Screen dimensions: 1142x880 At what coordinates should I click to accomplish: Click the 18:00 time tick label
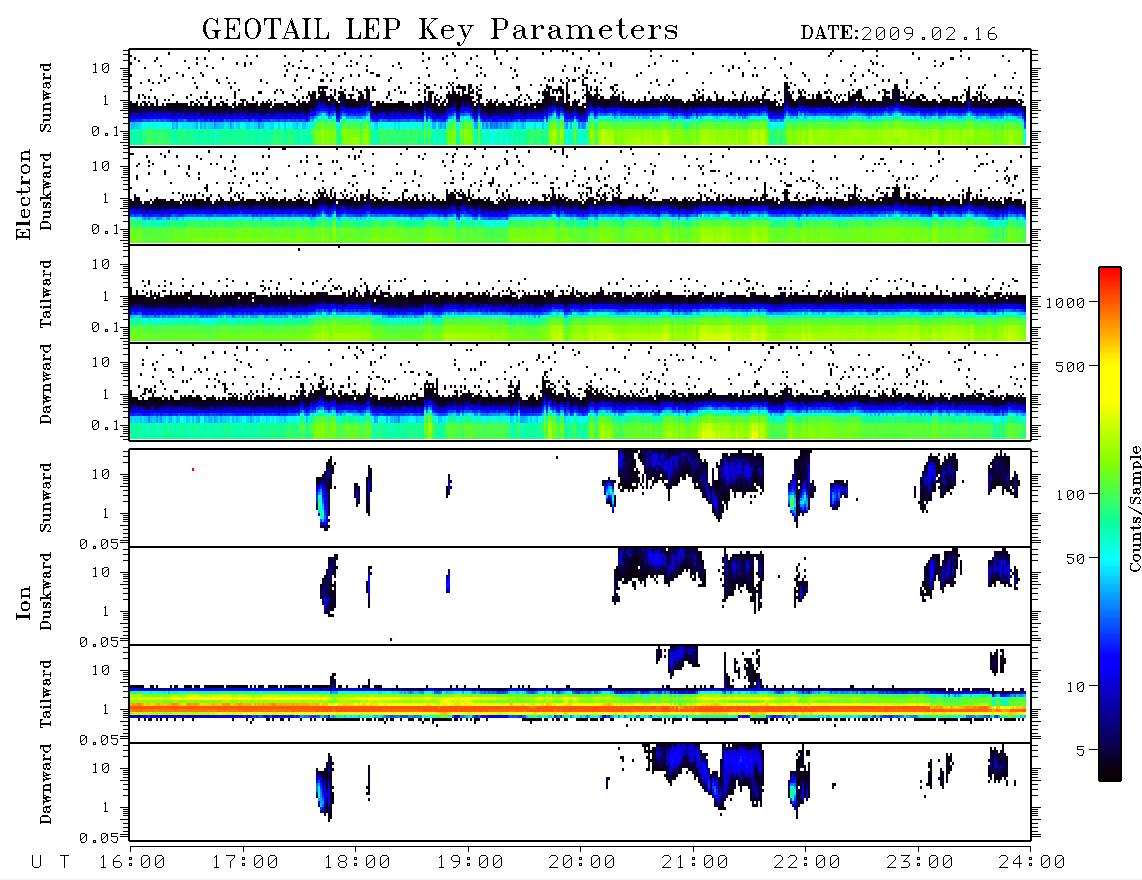pyautogui.click(x=357, y=863)
